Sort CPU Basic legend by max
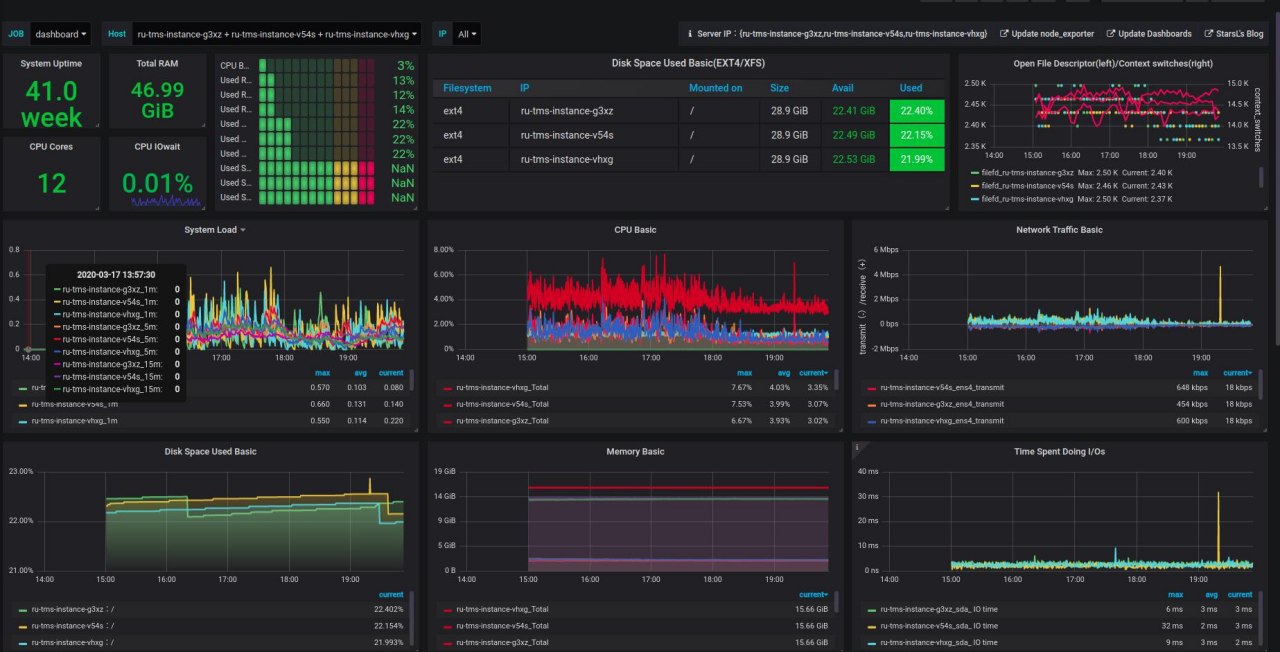The width and height of the screenshot is (1280, 652). [745, 373]
